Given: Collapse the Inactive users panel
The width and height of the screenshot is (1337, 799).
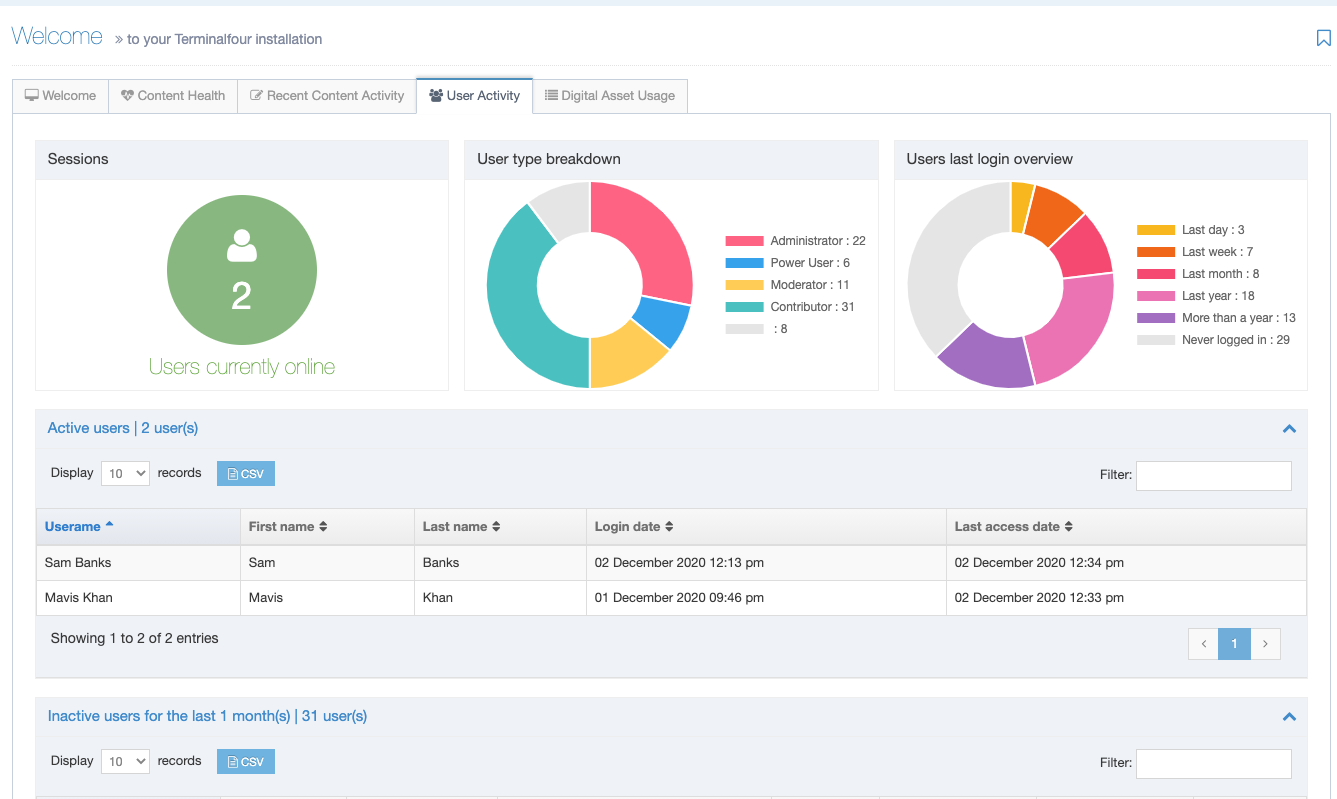Looking at the screenshot, I should click(x=1289, y=717).
